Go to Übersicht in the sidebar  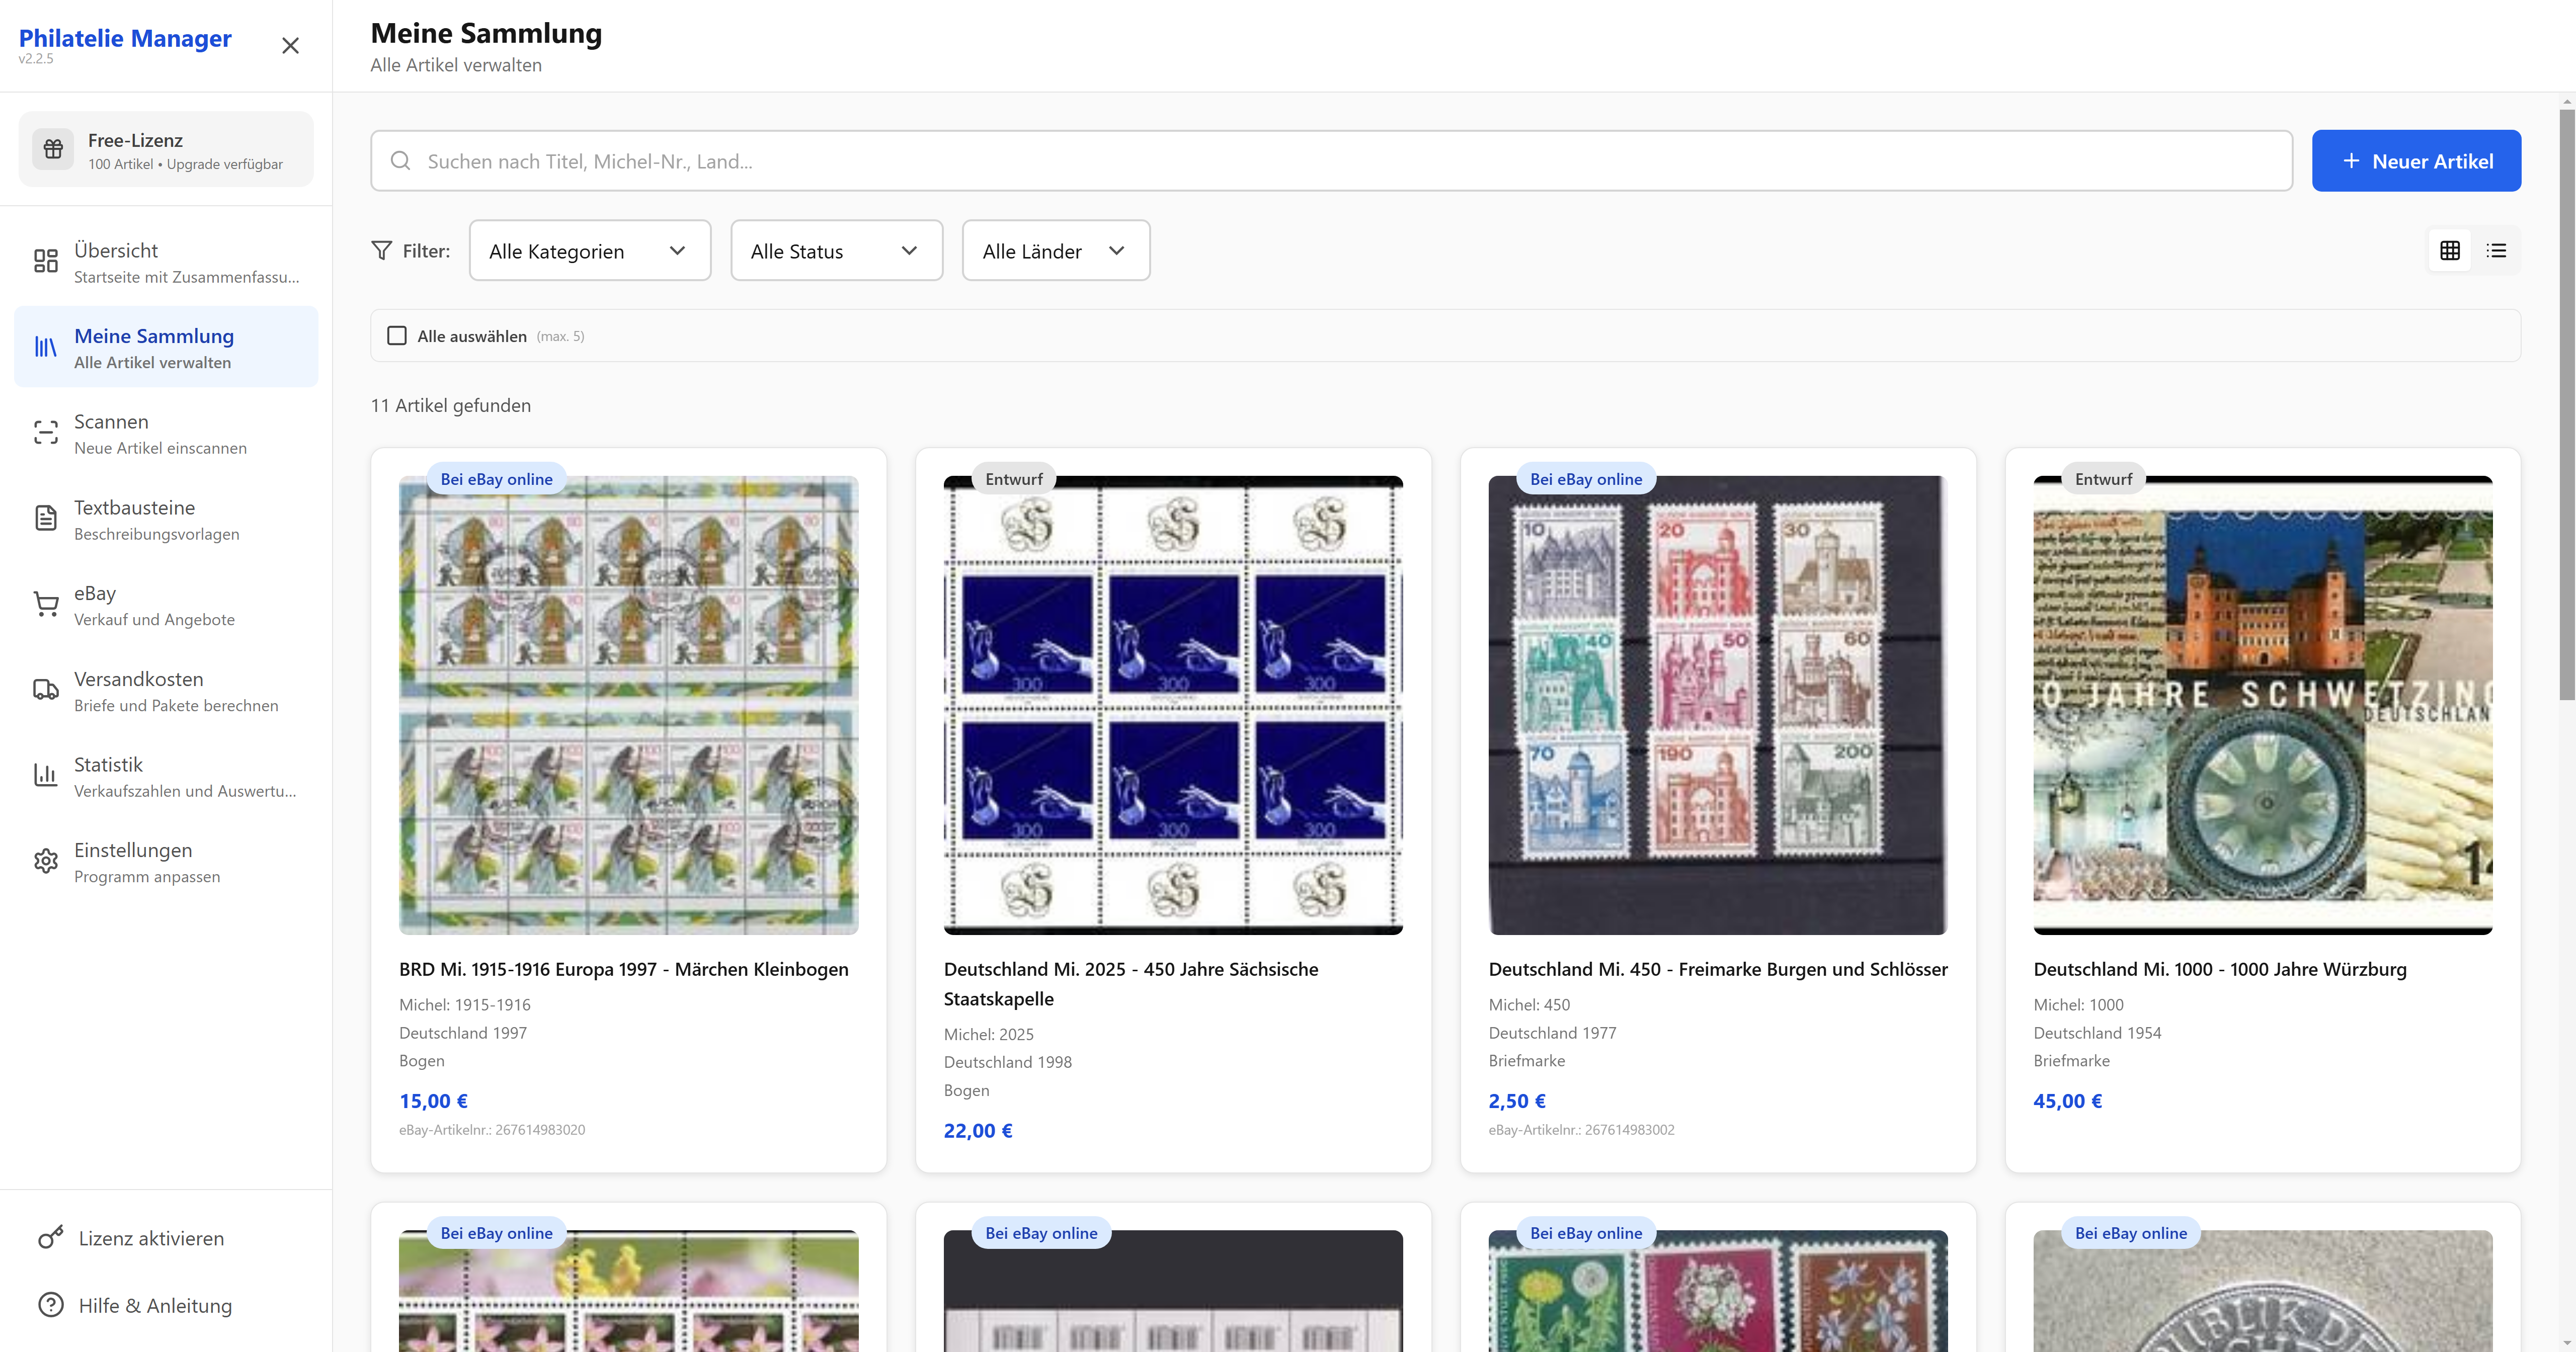pos(166,262)
